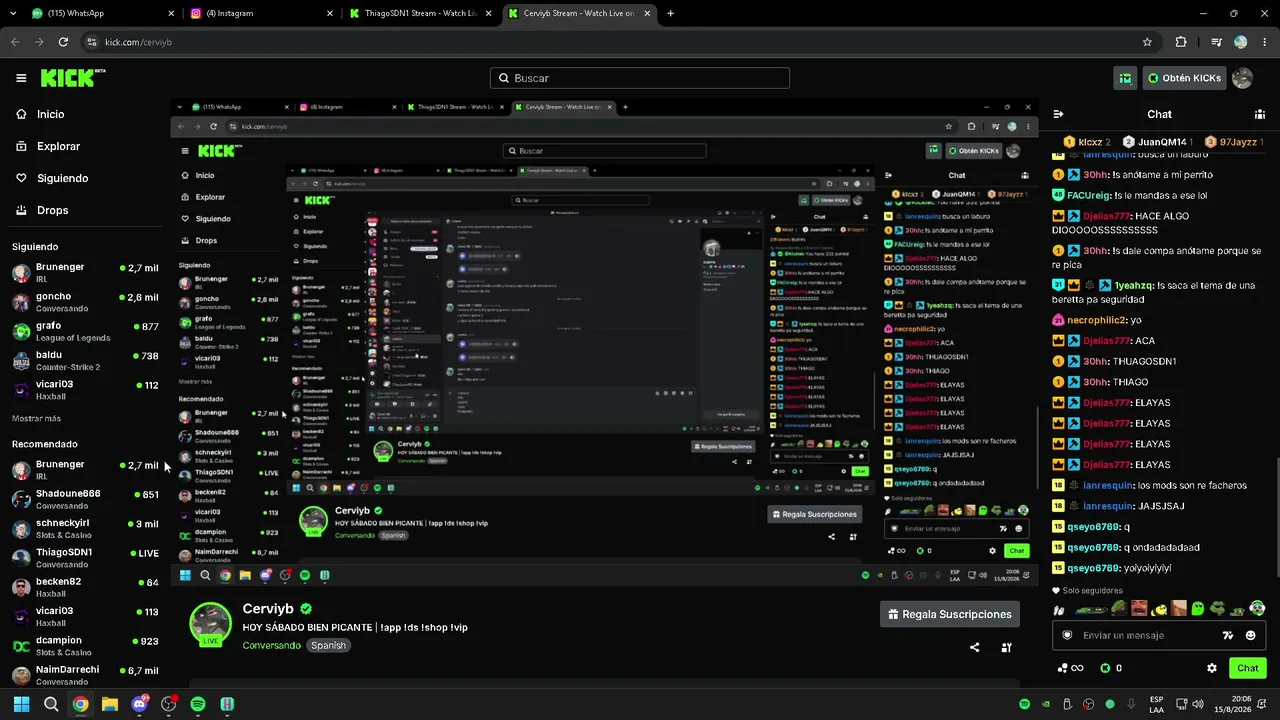1280x720 pixels.
Task: Switch to the Instagram browser tab
Action: click(x=260, y=13)
